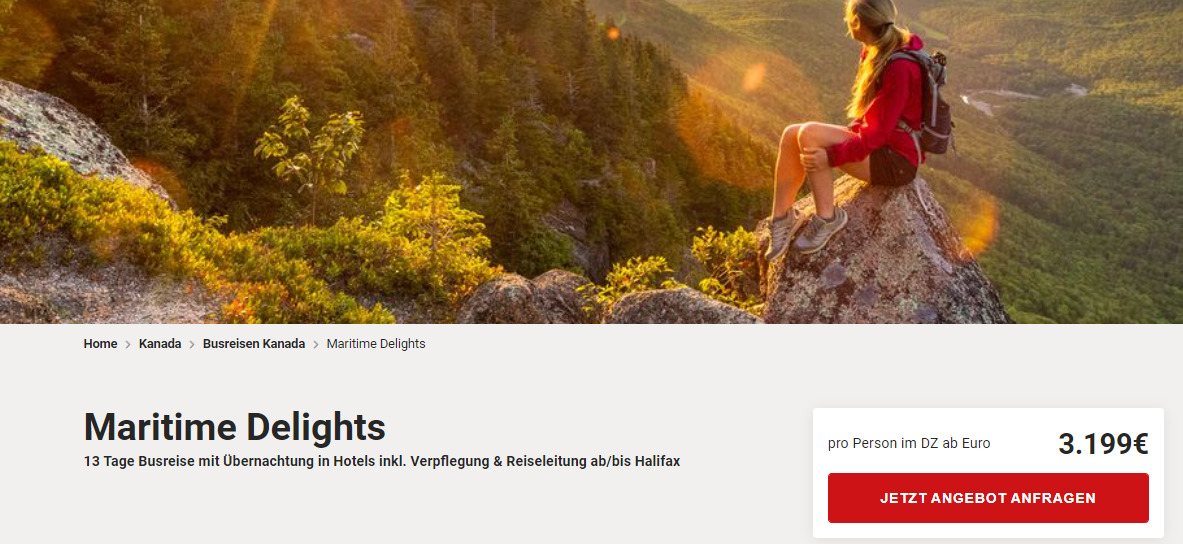Select the 13 Tage Busreise subtitle text
The width and height of the screenshot is (1183, 544).
point(382,461)
